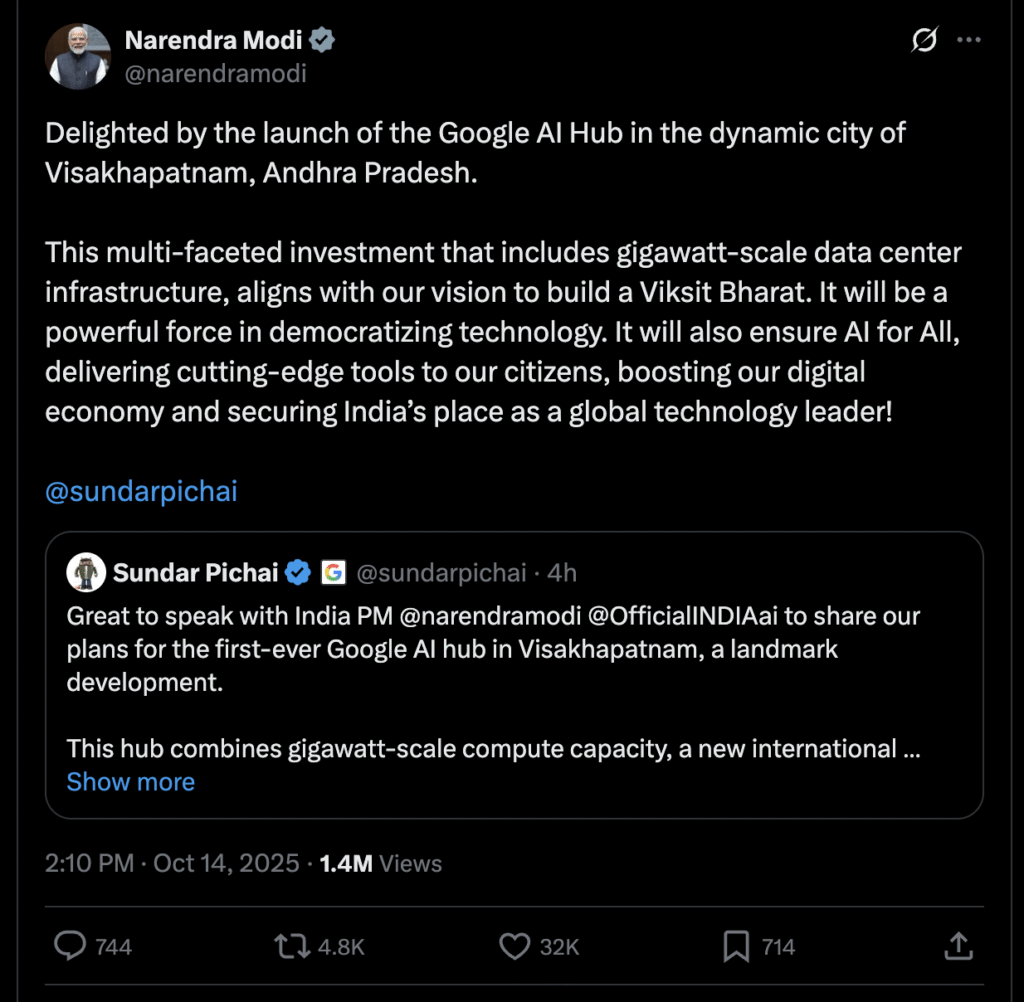This screenshot has width=1024, height=1002.
Task: Click the @narendramodi handle under name
Action: click(x=215, y=73)
